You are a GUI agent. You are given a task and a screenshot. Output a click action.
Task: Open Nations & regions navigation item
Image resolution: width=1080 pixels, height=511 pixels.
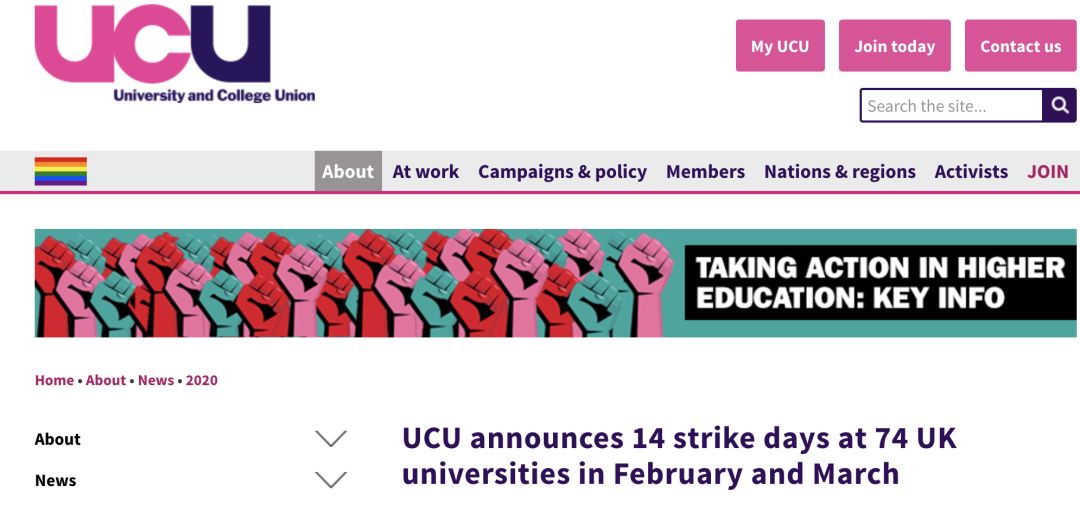[x=840, y=171]
